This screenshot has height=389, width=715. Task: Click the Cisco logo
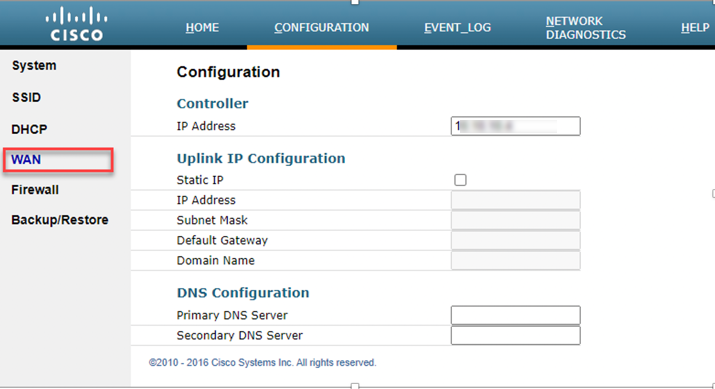click(77, 24)
